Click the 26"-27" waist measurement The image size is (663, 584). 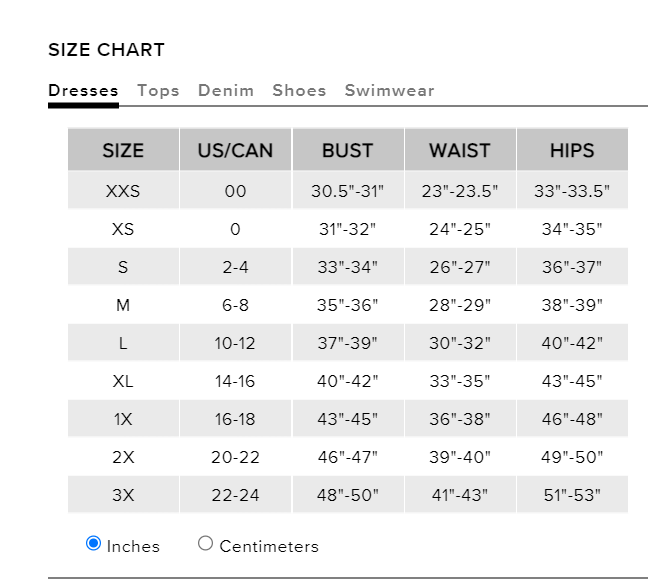(x=460, y=267)
